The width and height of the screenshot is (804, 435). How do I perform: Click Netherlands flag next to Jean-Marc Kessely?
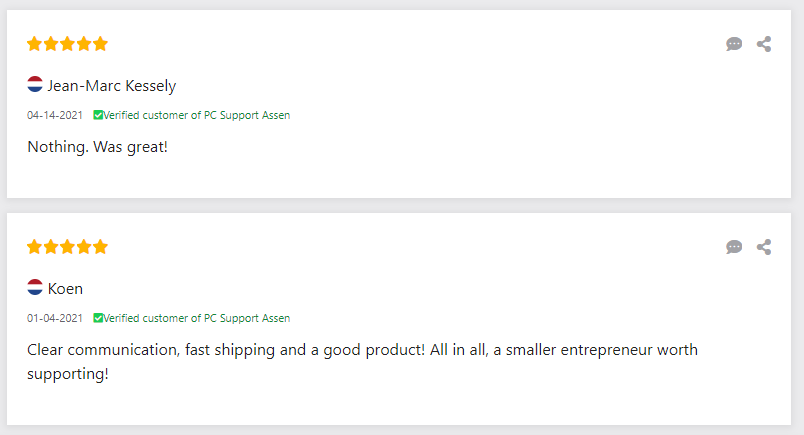point(35,85)
